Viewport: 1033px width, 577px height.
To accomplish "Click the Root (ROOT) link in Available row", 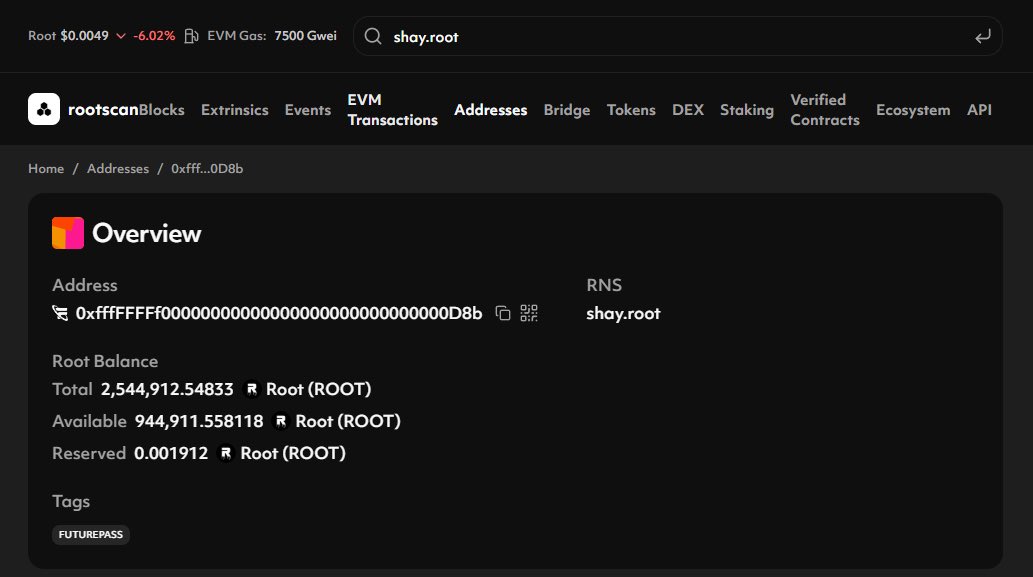I will (x=348, y=421).
